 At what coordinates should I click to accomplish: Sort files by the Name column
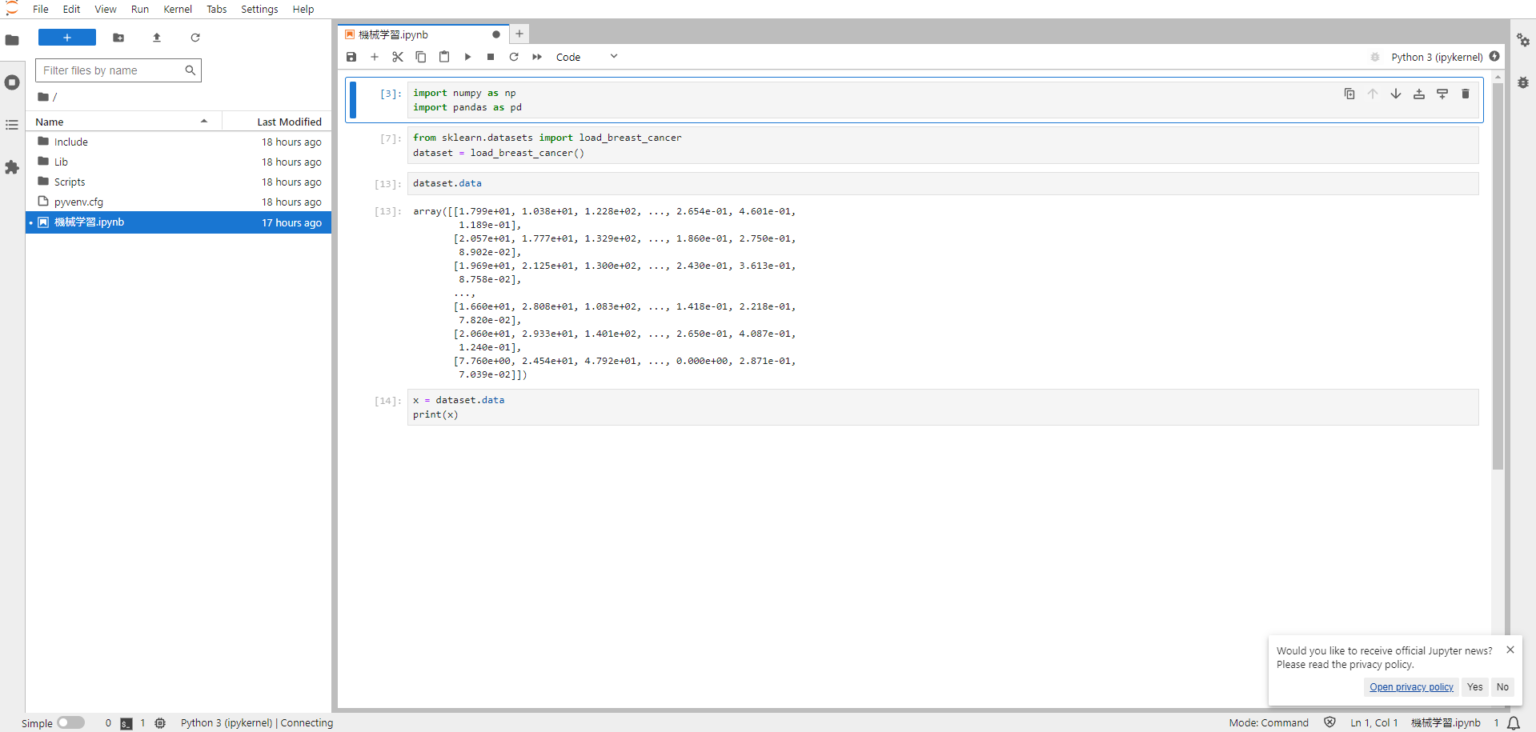tap(50, 122)
